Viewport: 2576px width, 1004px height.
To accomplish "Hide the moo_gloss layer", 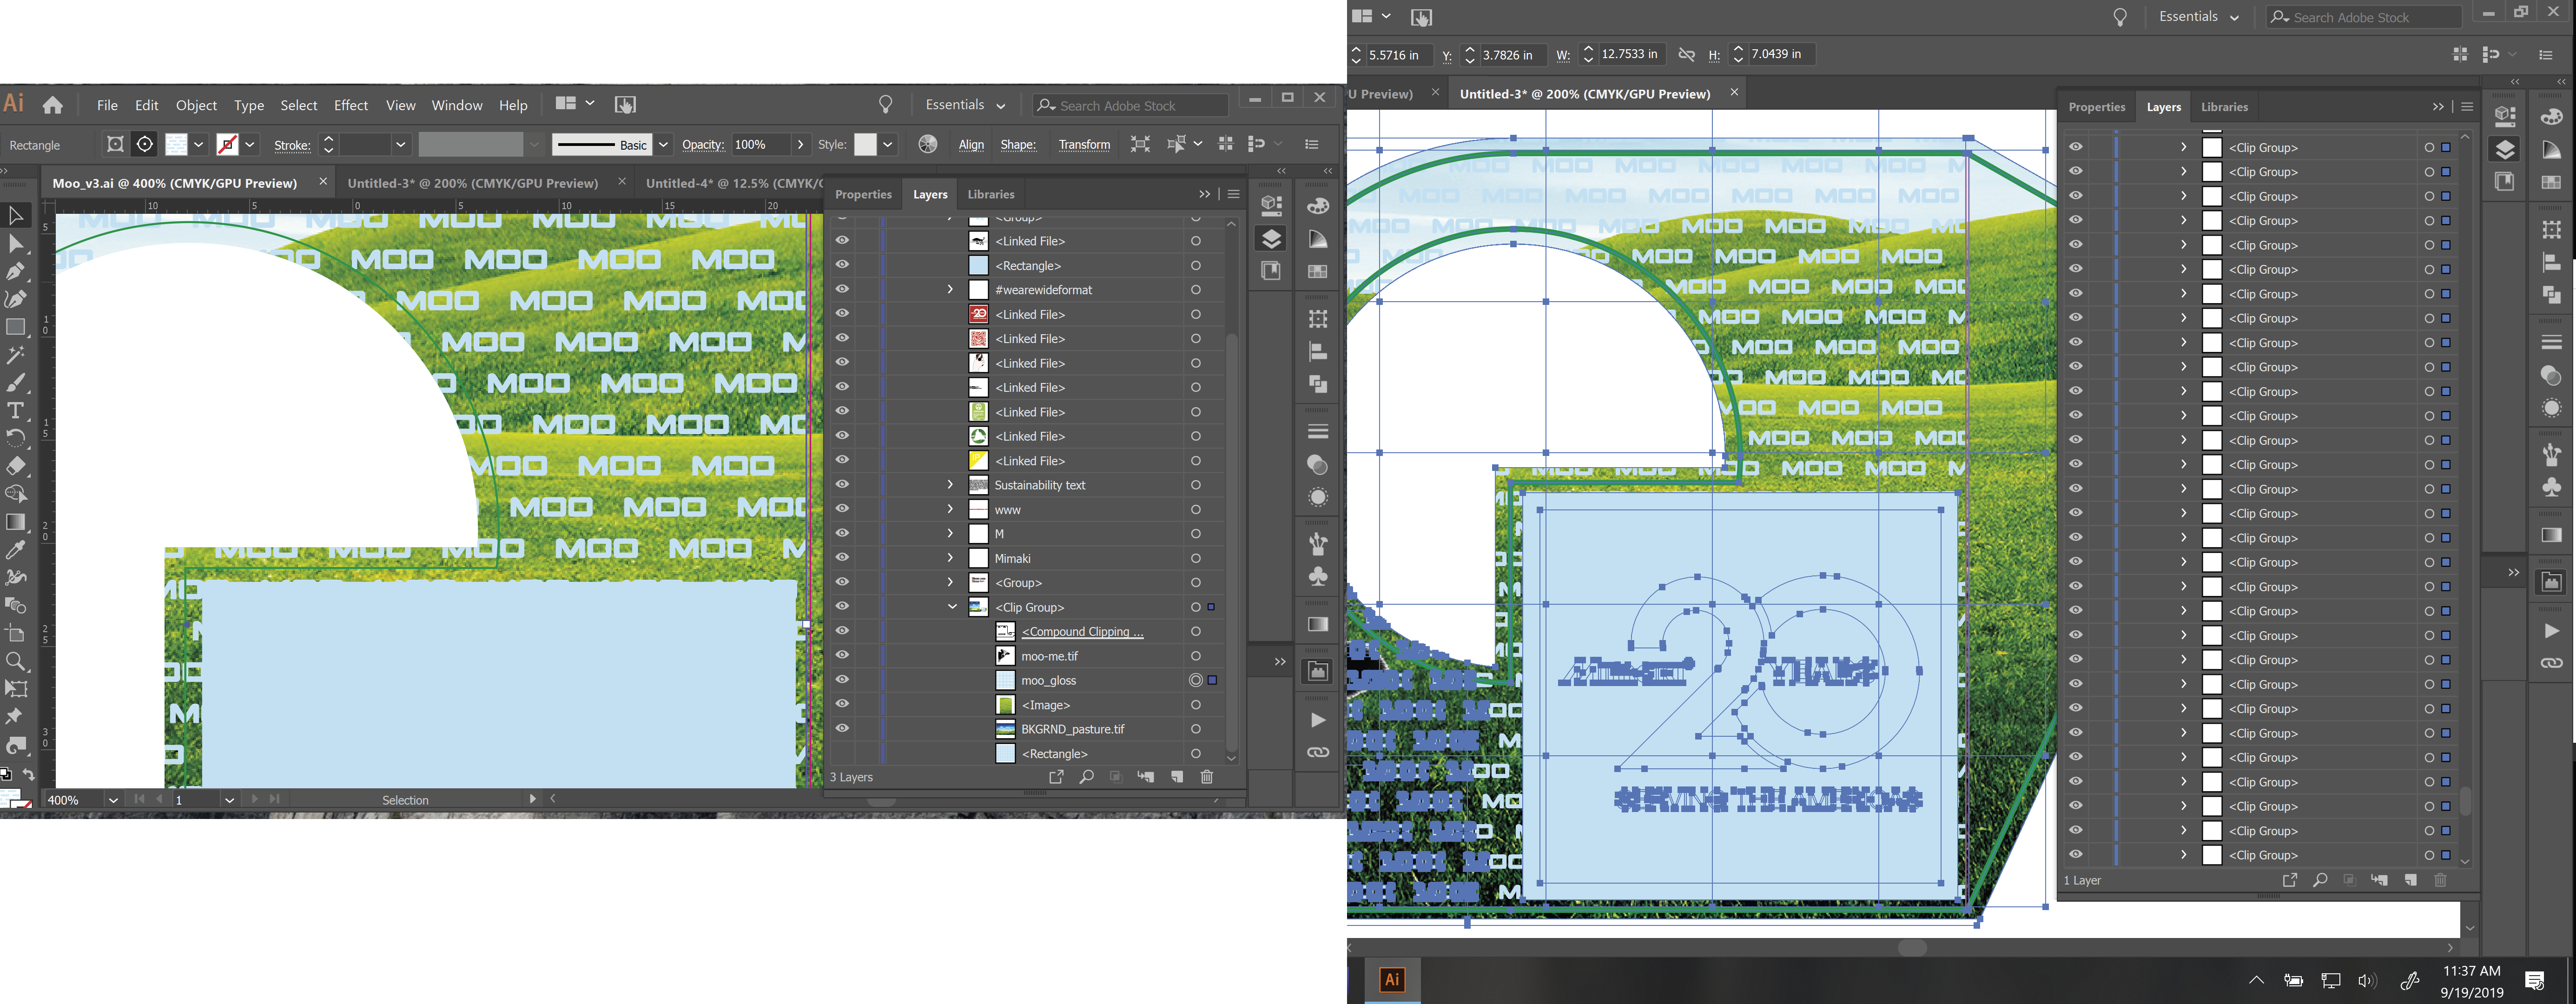I will click(x=842, y=680).
